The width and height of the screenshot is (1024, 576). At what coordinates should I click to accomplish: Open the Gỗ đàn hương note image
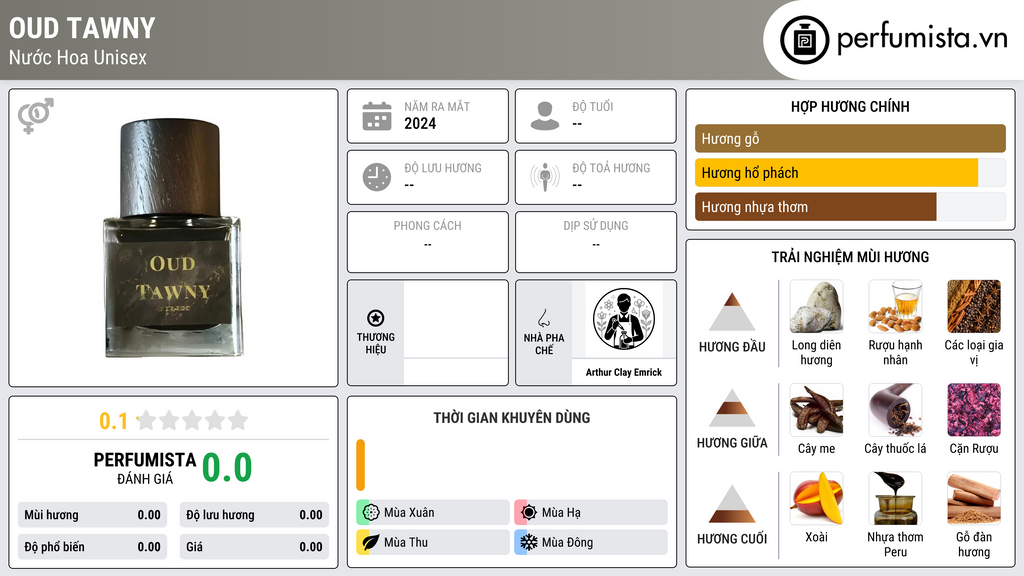[974, 499]
